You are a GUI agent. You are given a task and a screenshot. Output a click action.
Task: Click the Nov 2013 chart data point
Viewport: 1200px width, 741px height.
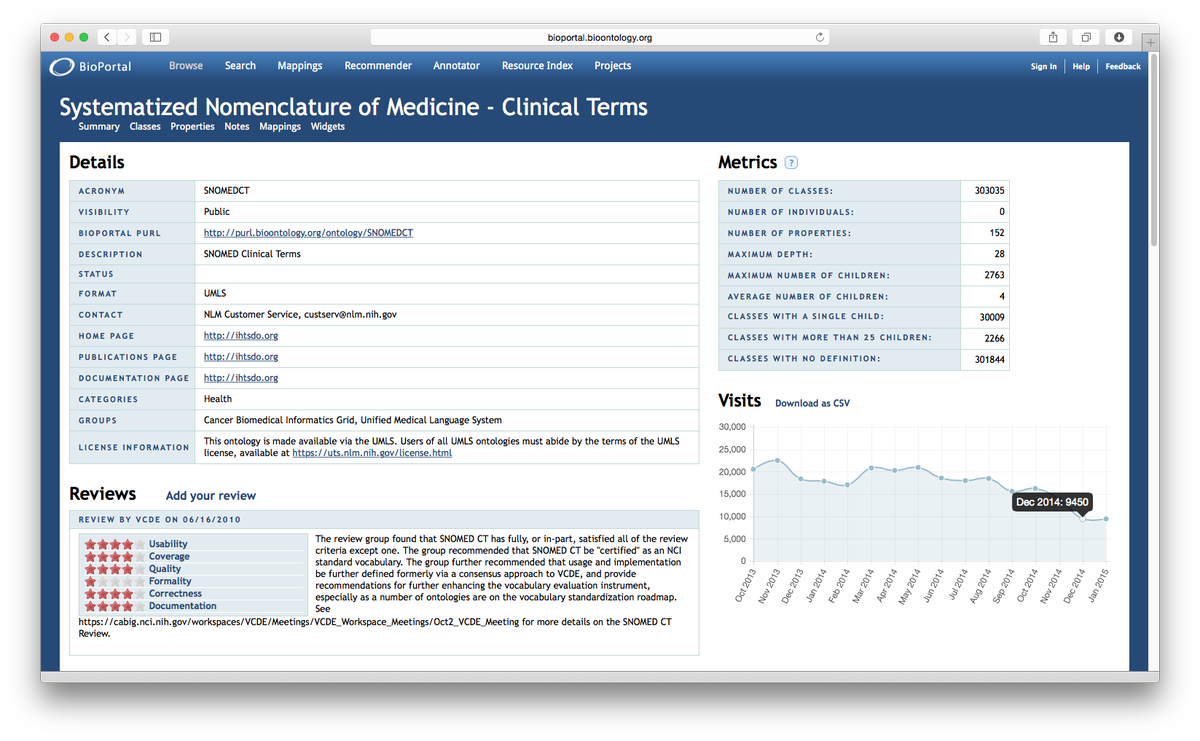click(x=777, y=460)
